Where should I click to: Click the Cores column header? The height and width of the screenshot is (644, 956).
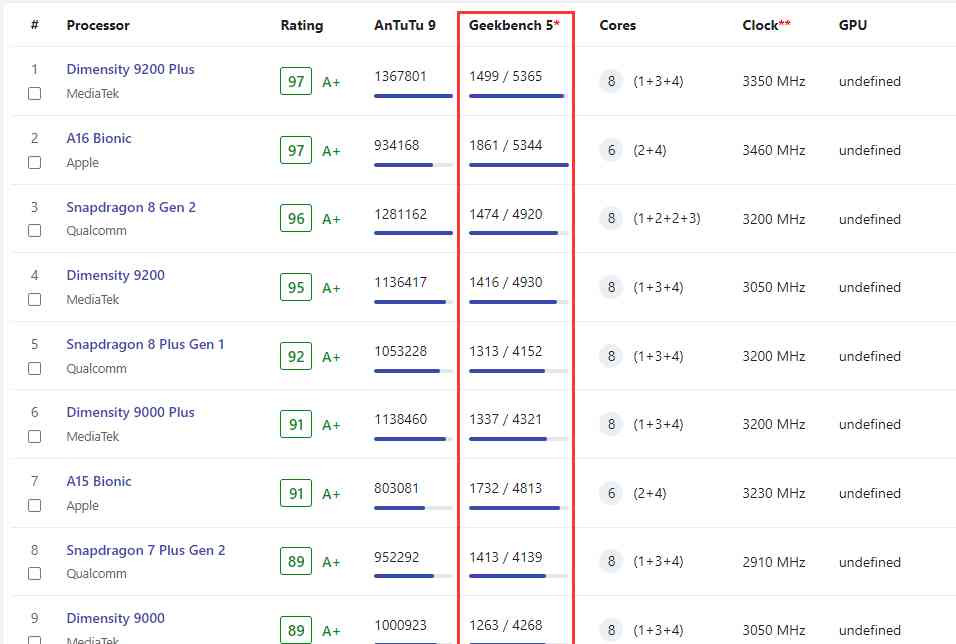coord(618,25)
